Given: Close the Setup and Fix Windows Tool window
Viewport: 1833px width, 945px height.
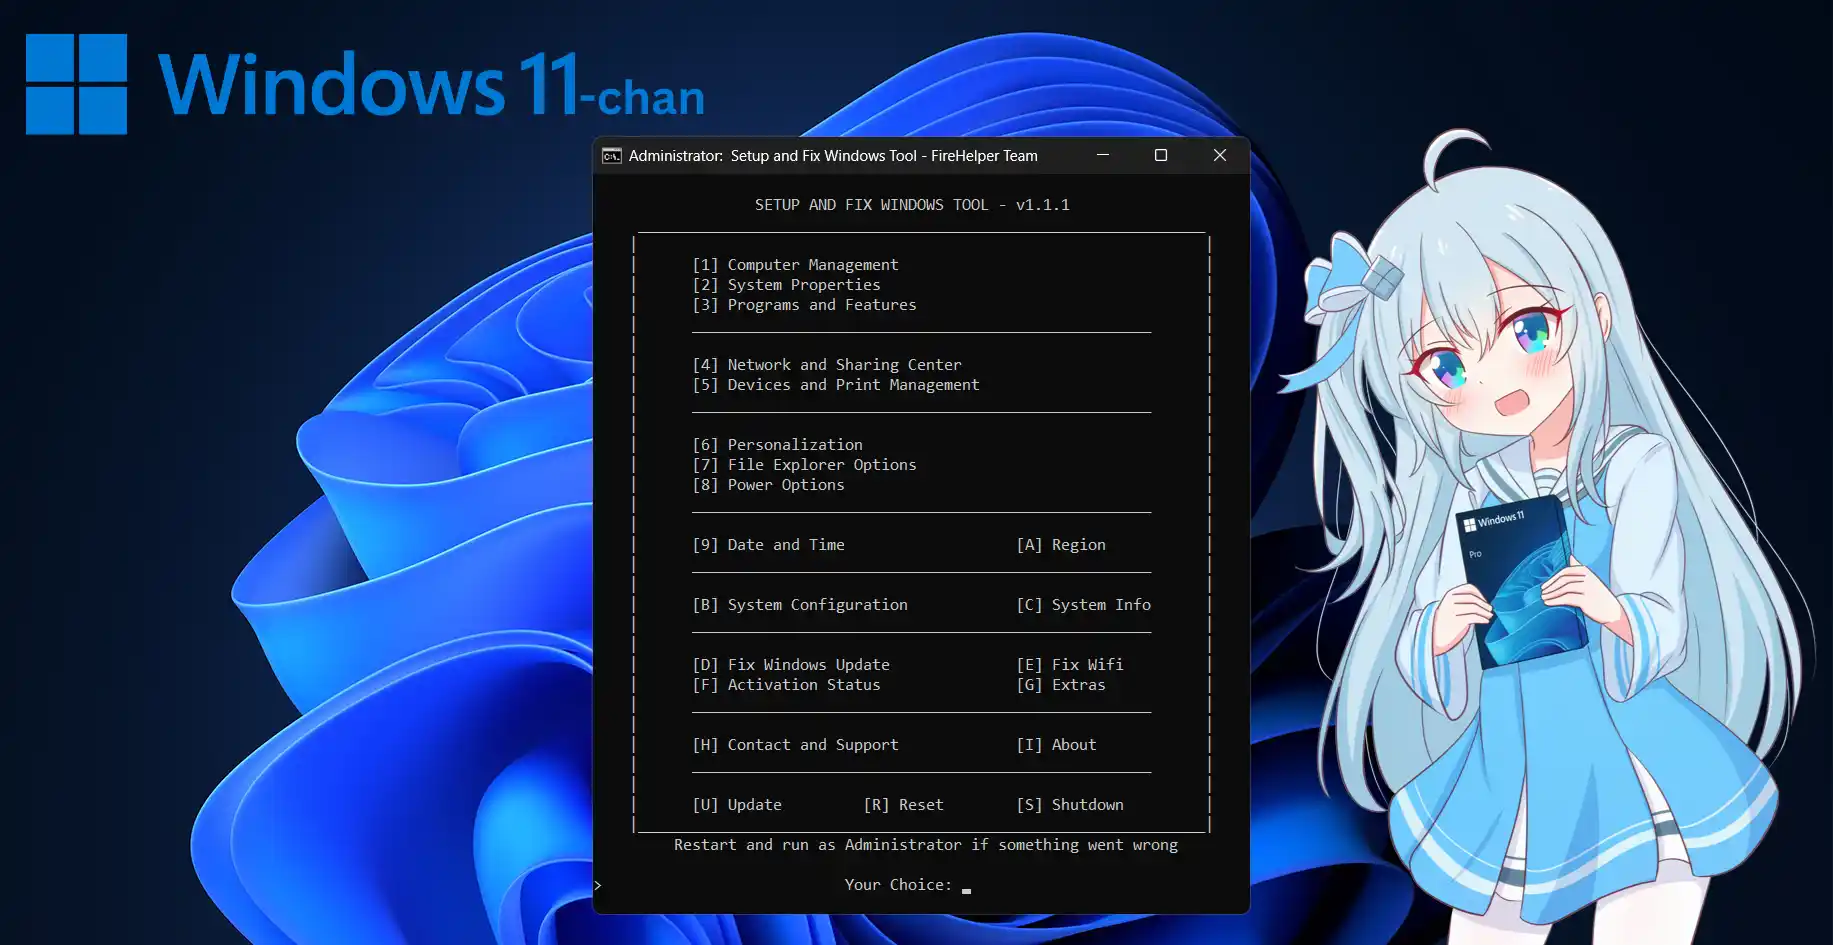Looking at the screenshot, I should [1219, 155].
